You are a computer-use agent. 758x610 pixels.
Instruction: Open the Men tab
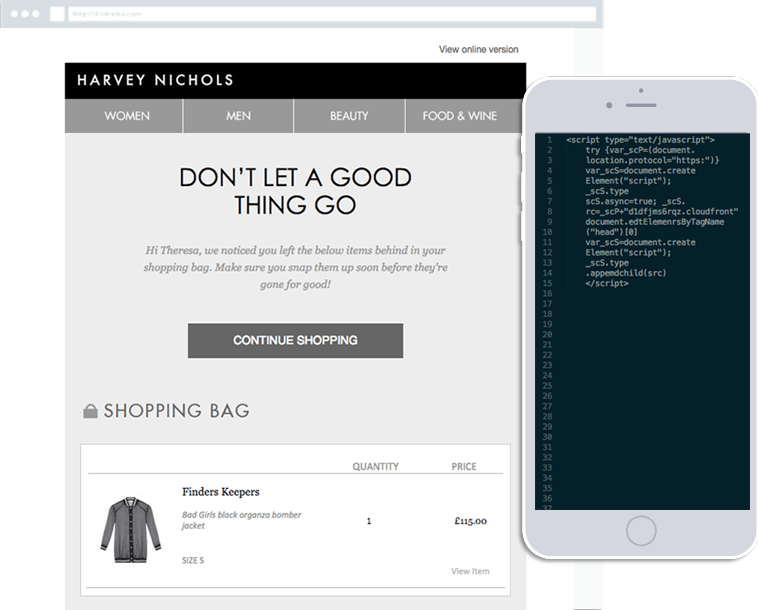coord(238,116)
